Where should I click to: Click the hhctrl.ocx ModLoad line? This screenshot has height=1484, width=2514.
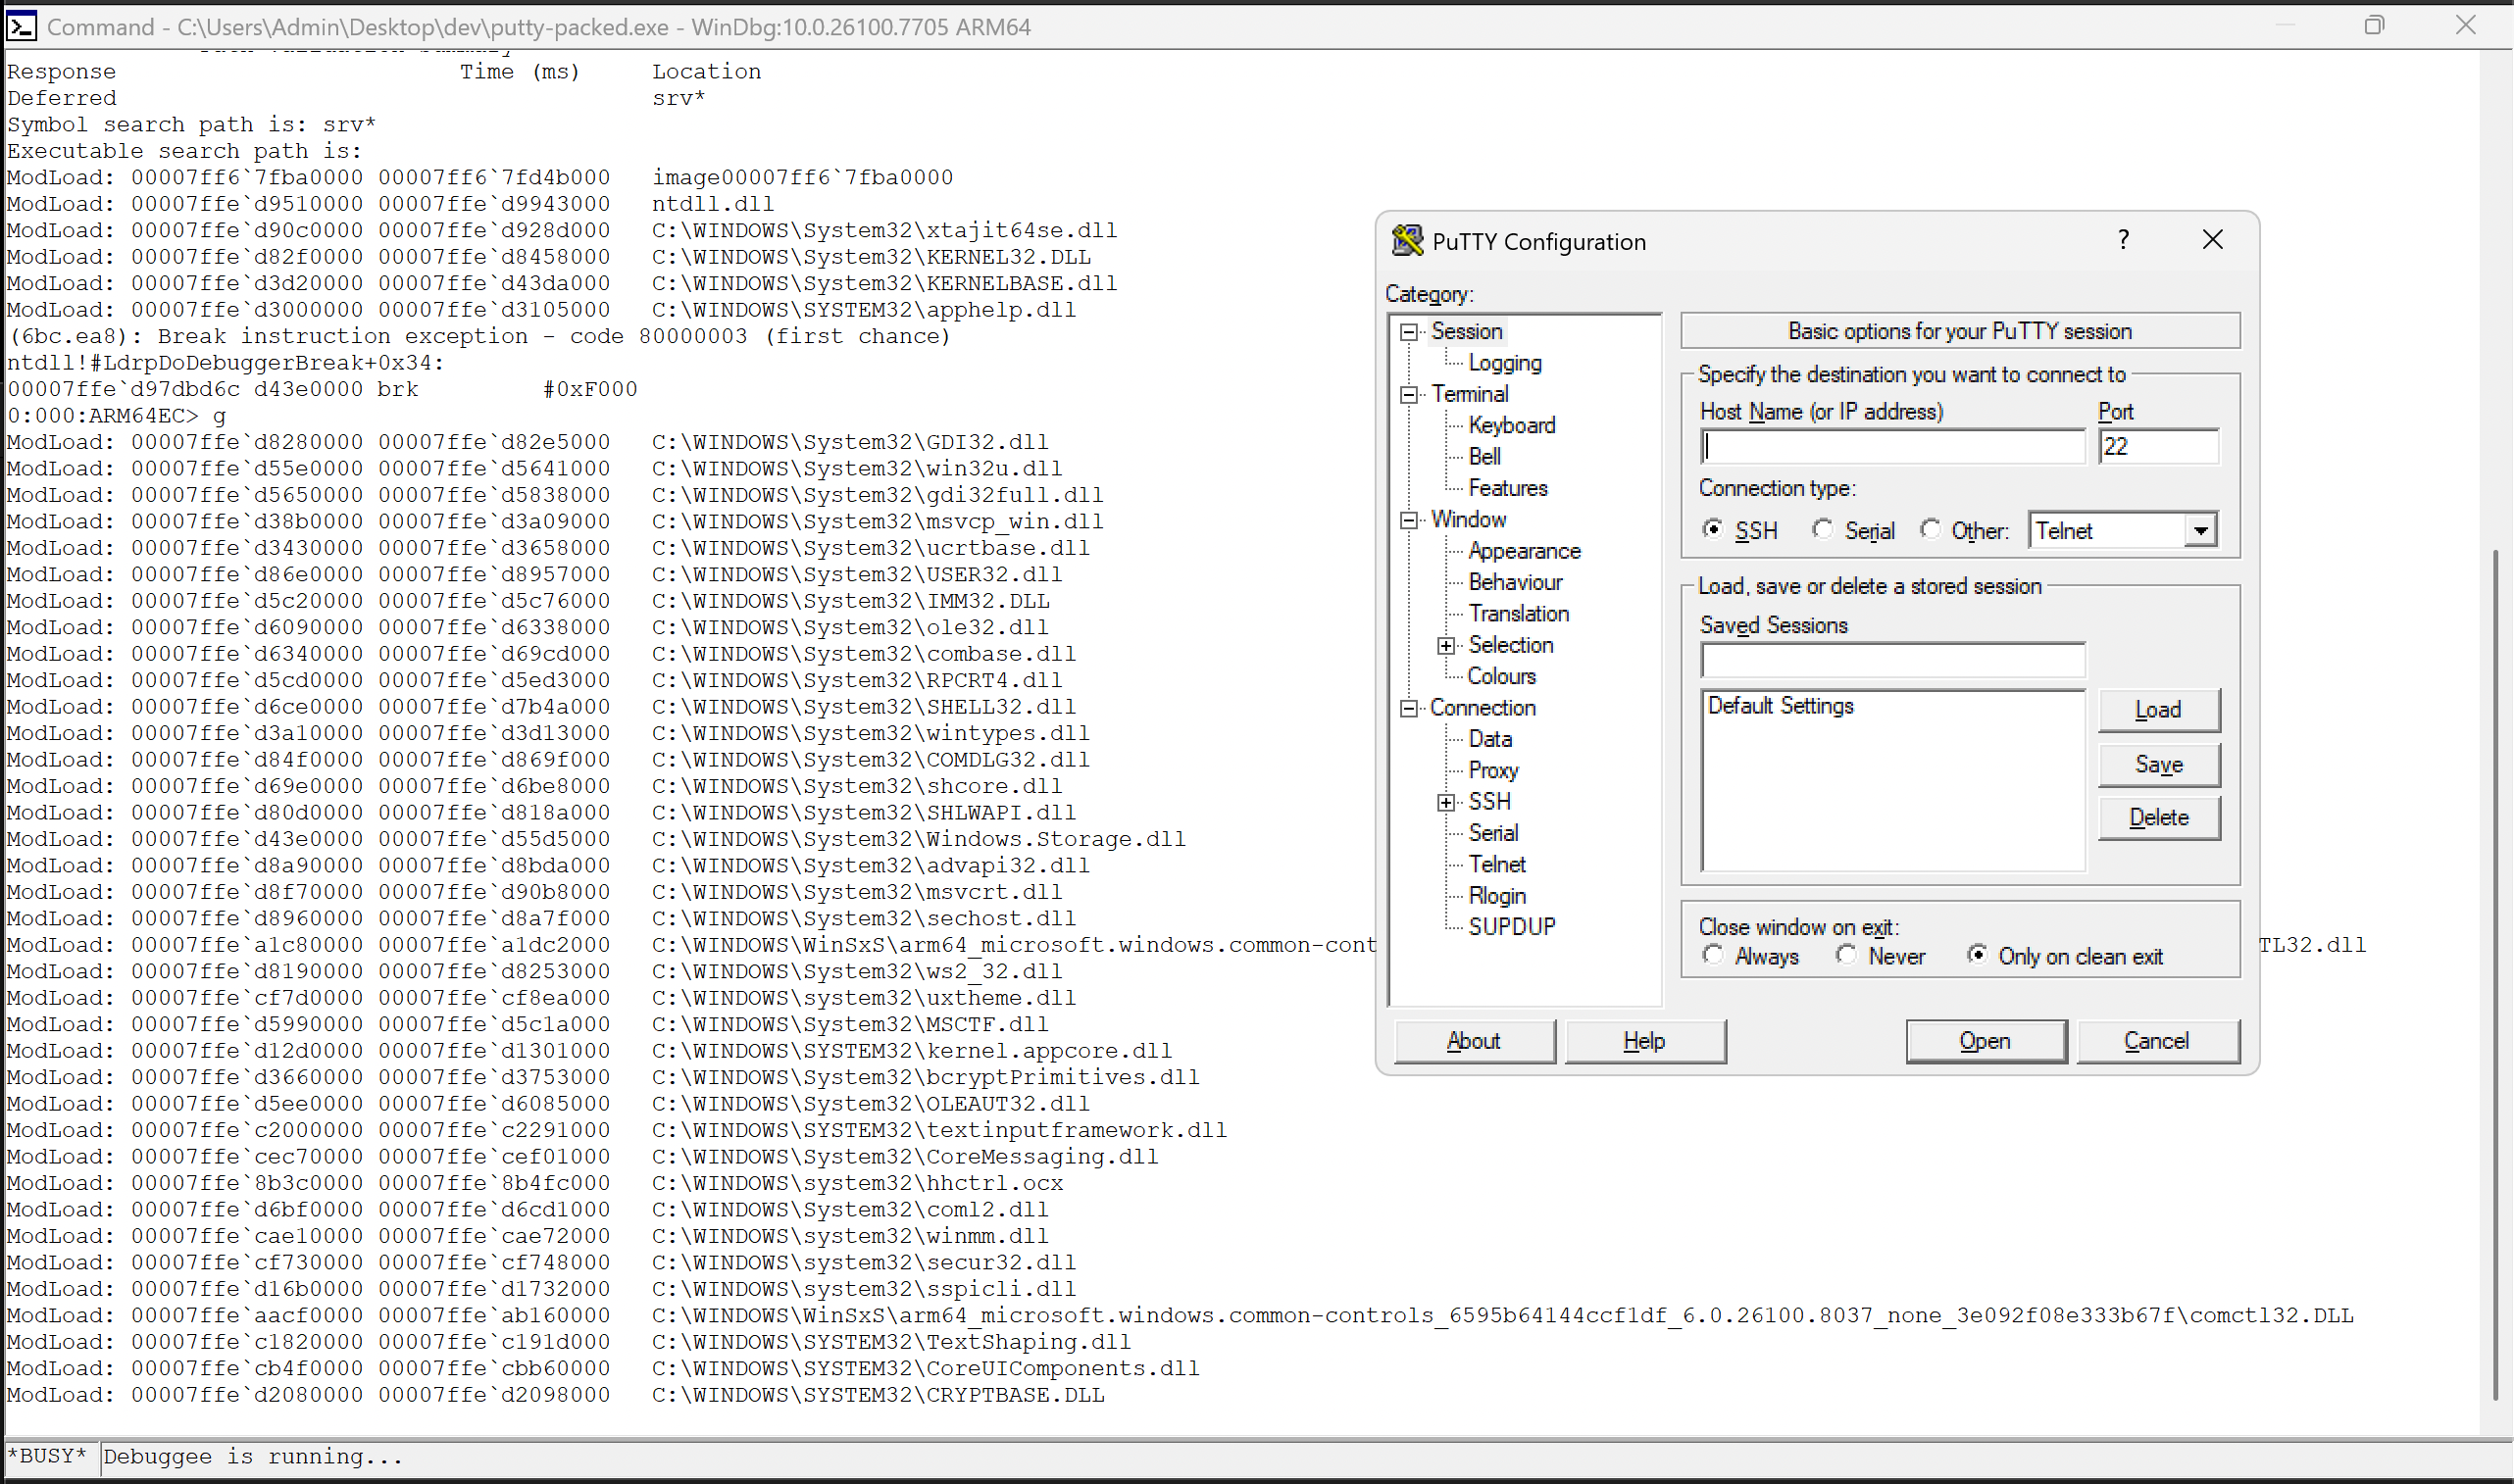pyautogui.click(x=534, y=1184)
